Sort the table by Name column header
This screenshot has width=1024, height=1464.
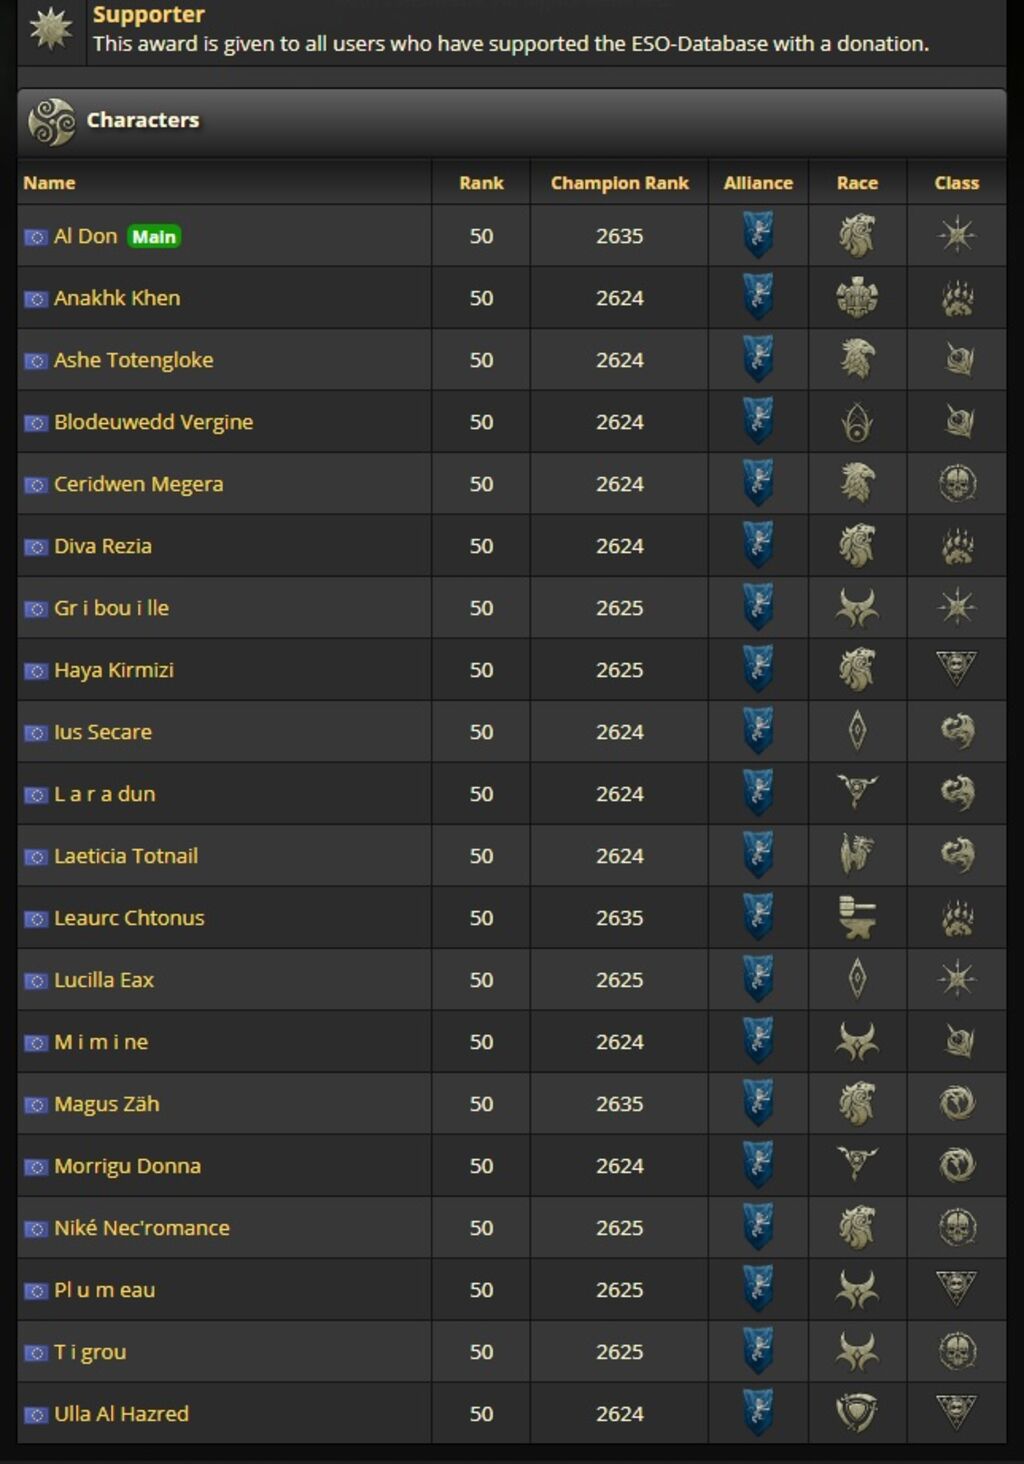pos(49,183)
